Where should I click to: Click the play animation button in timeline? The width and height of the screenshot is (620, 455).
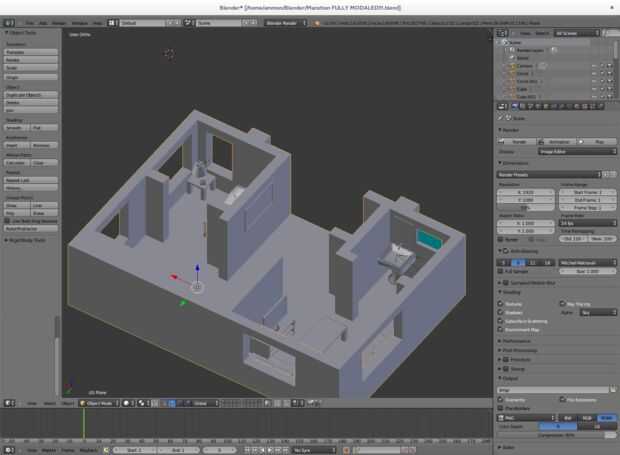pyautogui.click(x=270, y=450)
